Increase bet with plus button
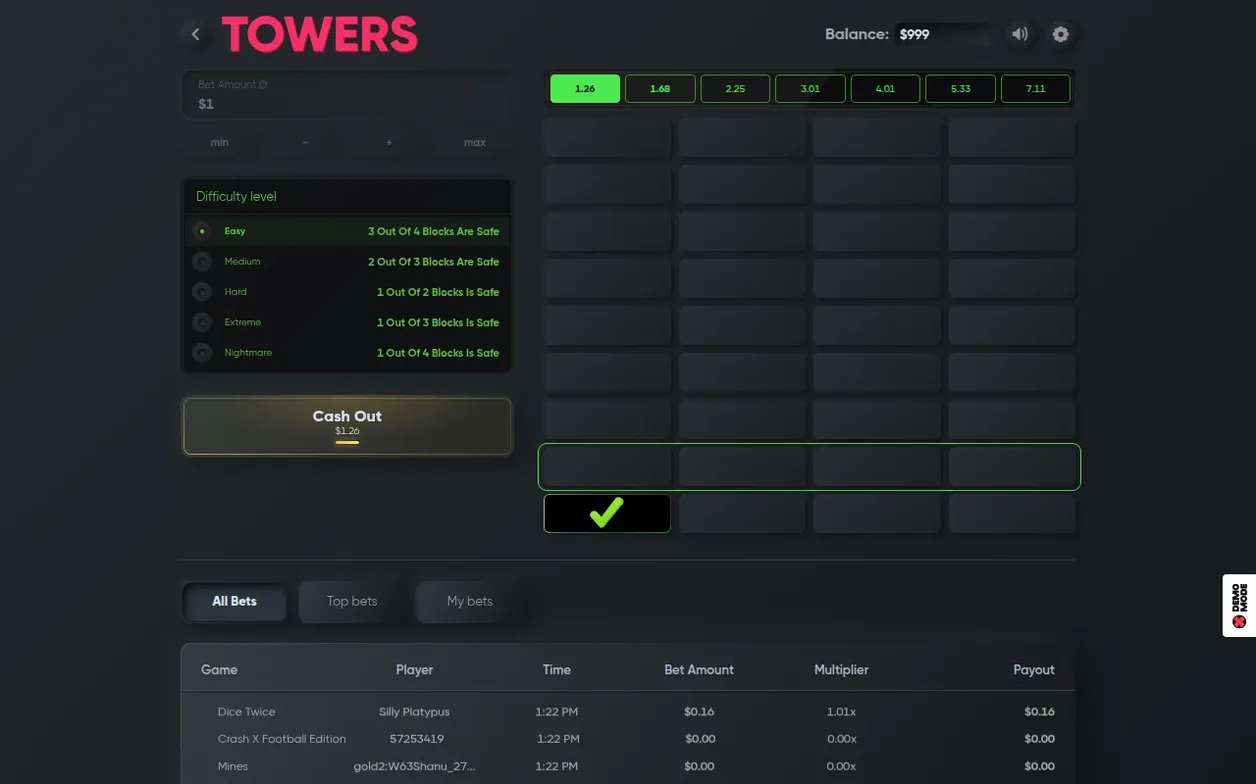This screenshot has width=1256, height=784. [x=389, y=143]
